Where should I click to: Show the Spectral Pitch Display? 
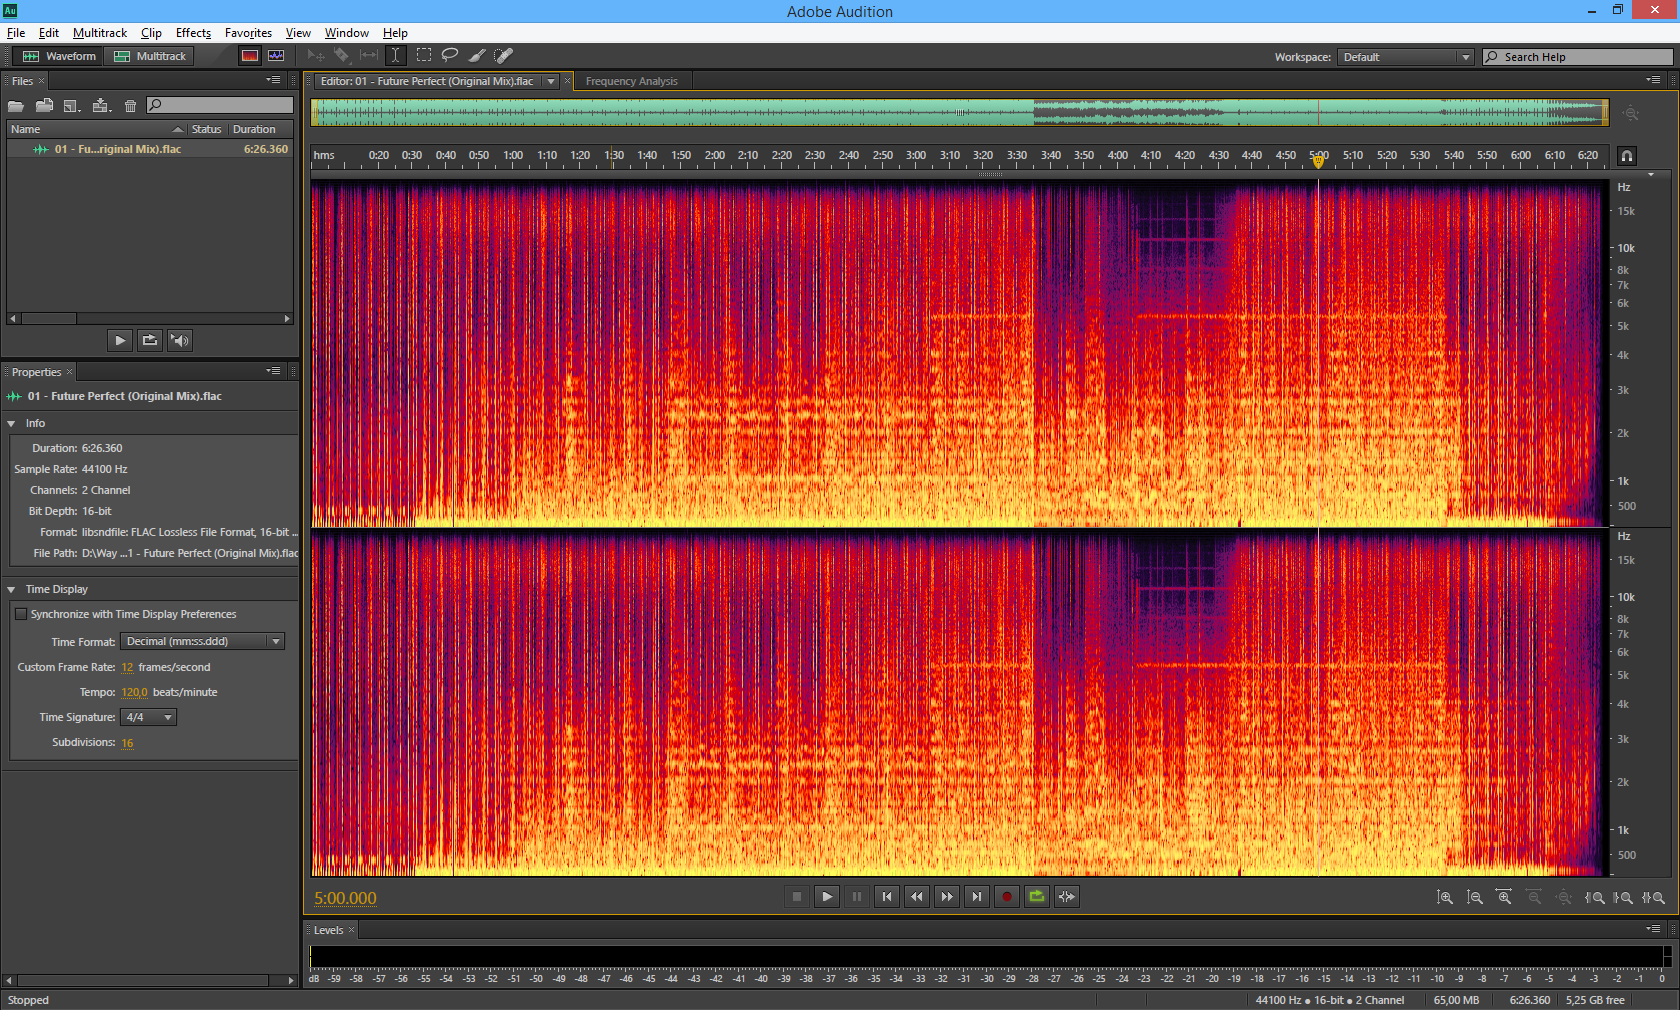click(276, 56)
